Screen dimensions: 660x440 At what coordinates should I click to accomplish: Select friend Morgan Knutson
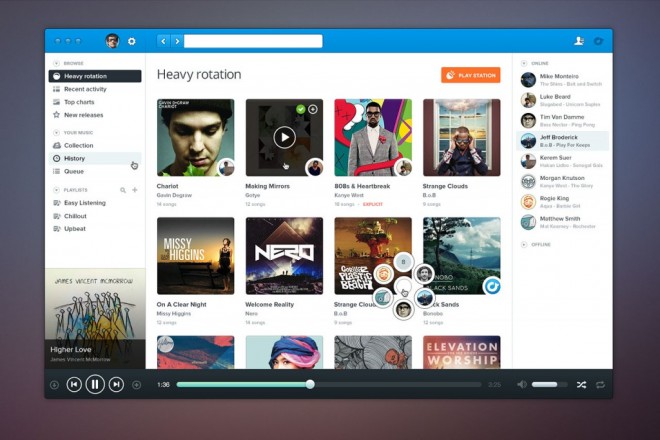coord(562,181)
